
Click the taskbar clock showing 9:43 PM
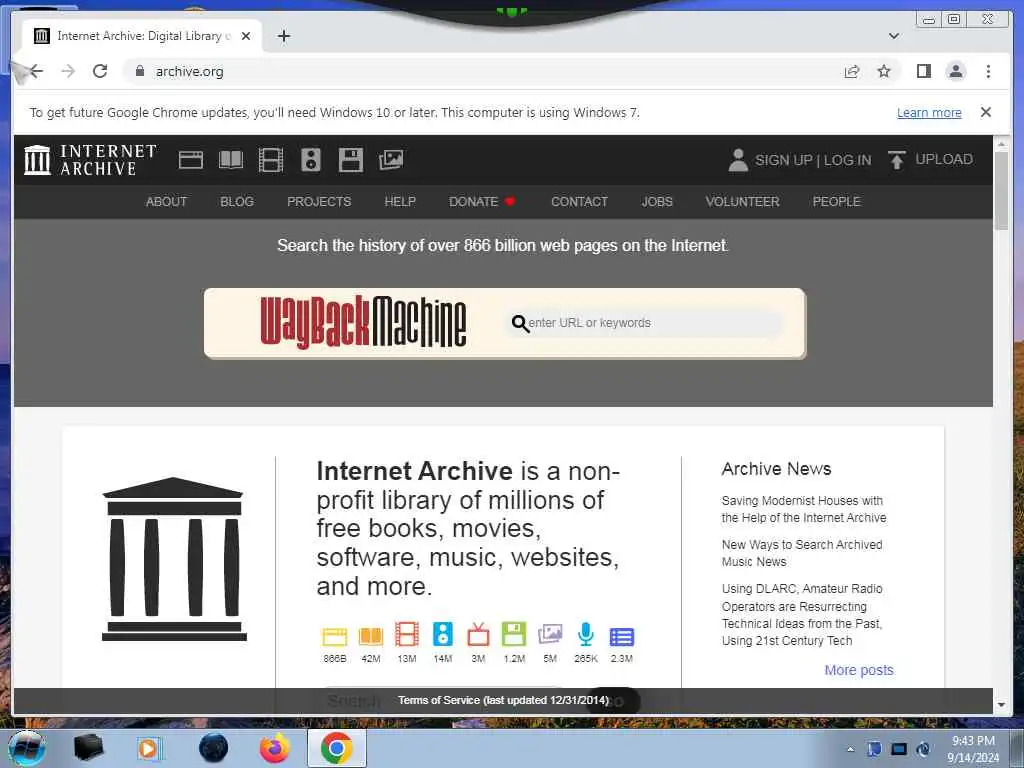pyautogui.click(x=973, y=749)
